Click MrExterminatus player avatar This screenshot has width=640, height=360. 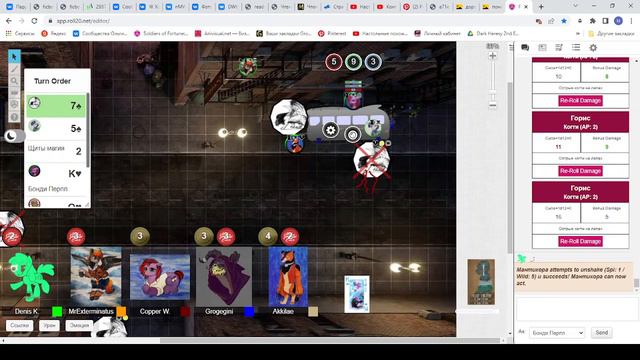point(96,276)
